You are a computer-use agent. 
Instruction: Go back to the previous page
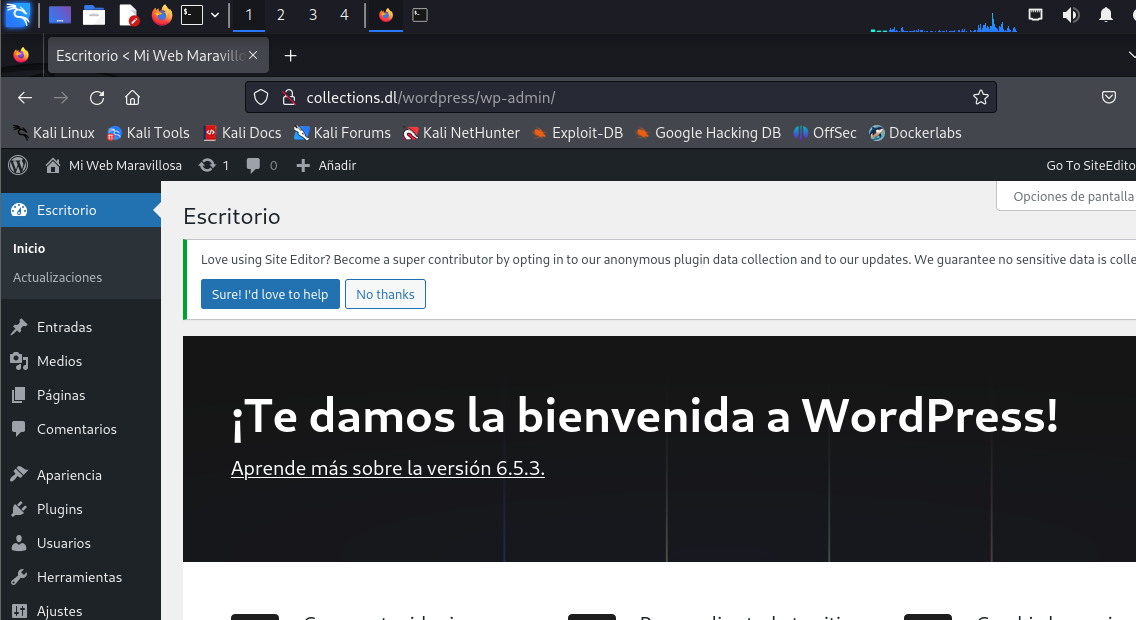pos(25,98)
